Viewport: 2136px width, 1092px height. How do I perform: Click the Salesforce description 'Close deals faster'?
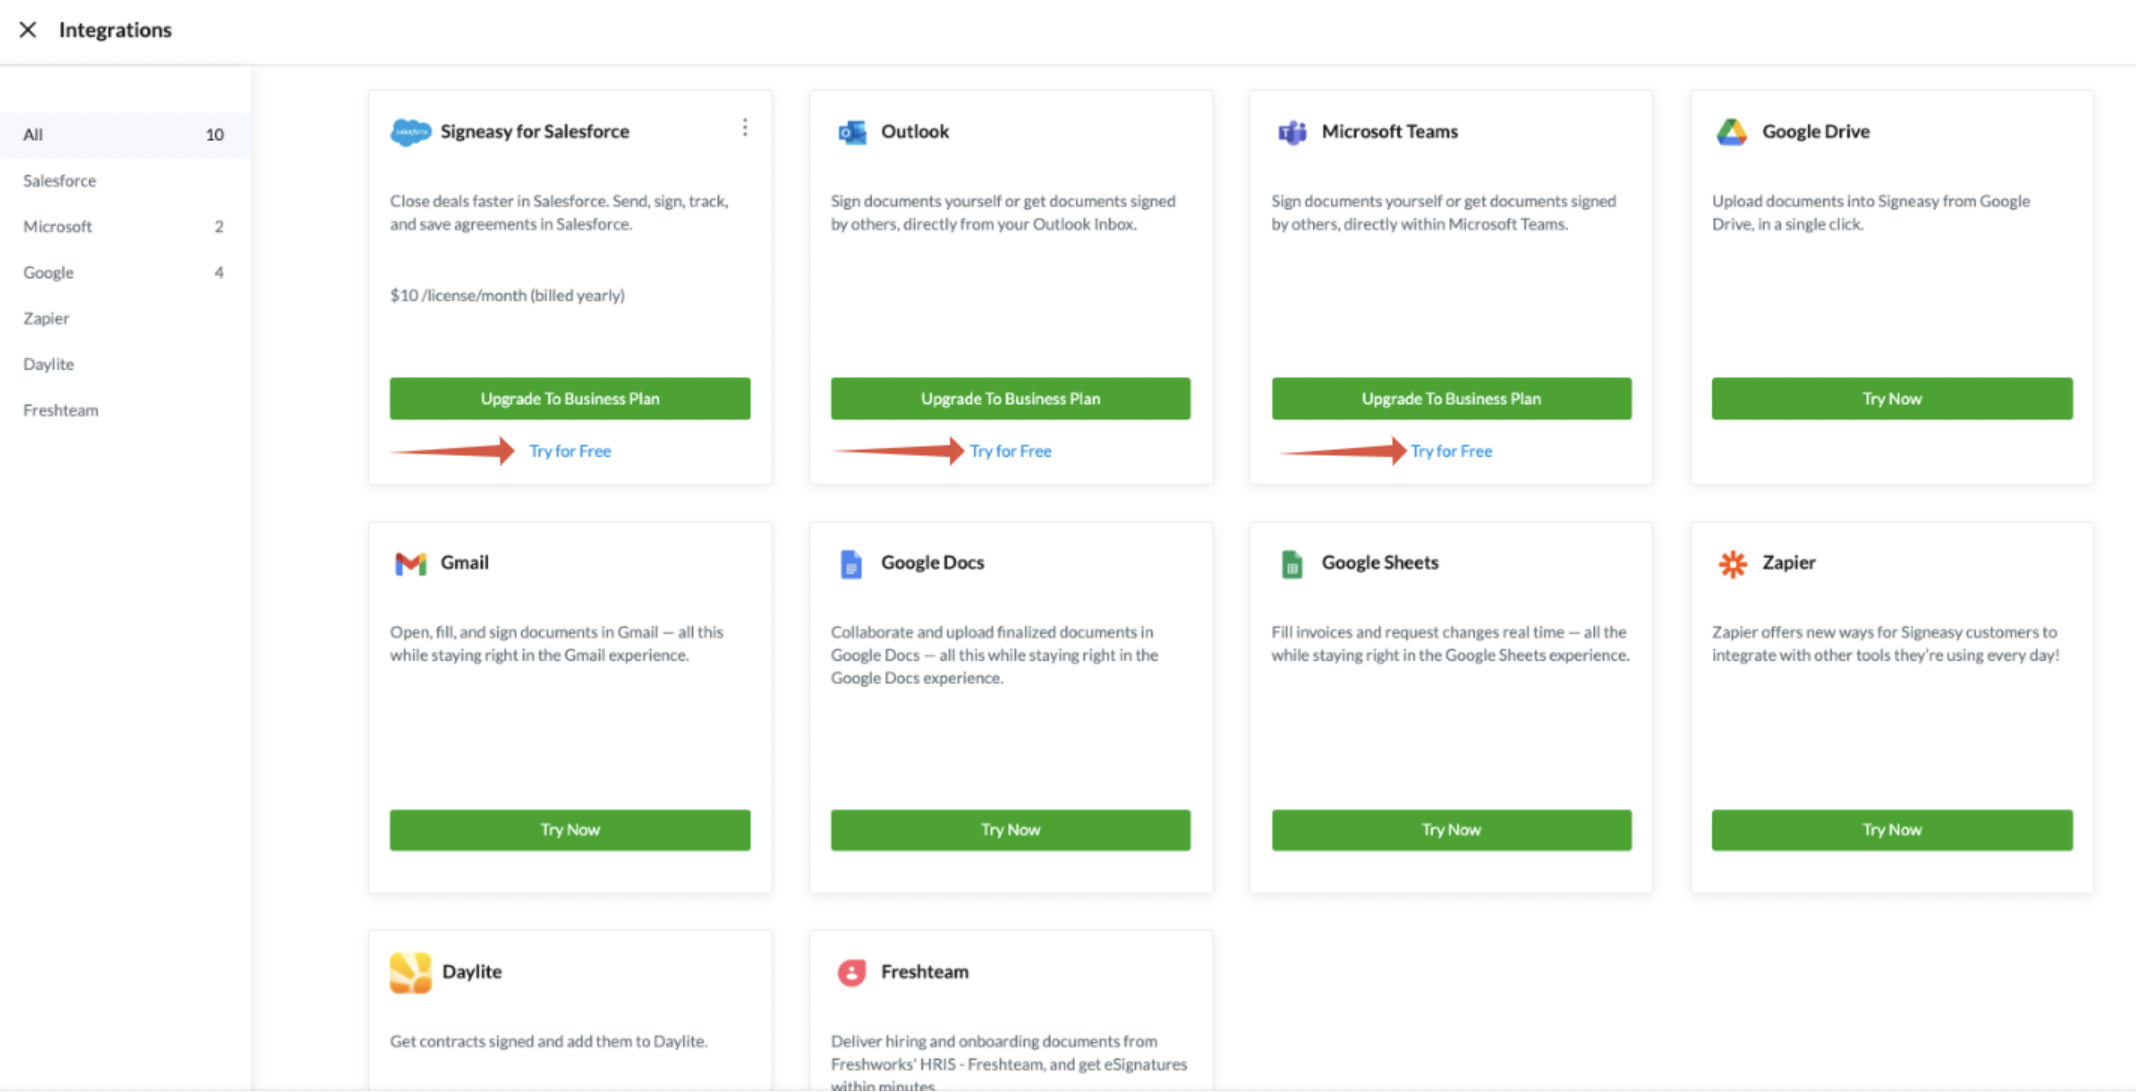[560, 213]
